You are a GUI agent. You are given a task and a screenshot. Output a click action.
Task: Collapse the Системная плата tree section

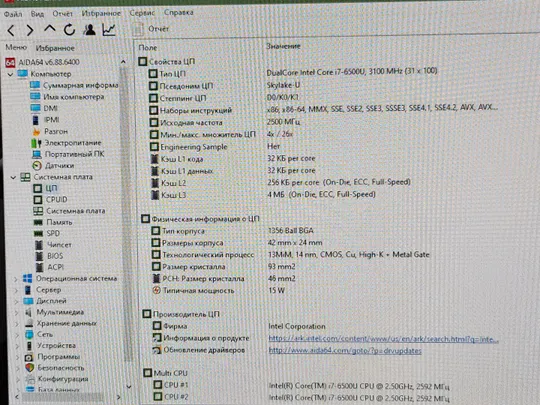point(13,177)
